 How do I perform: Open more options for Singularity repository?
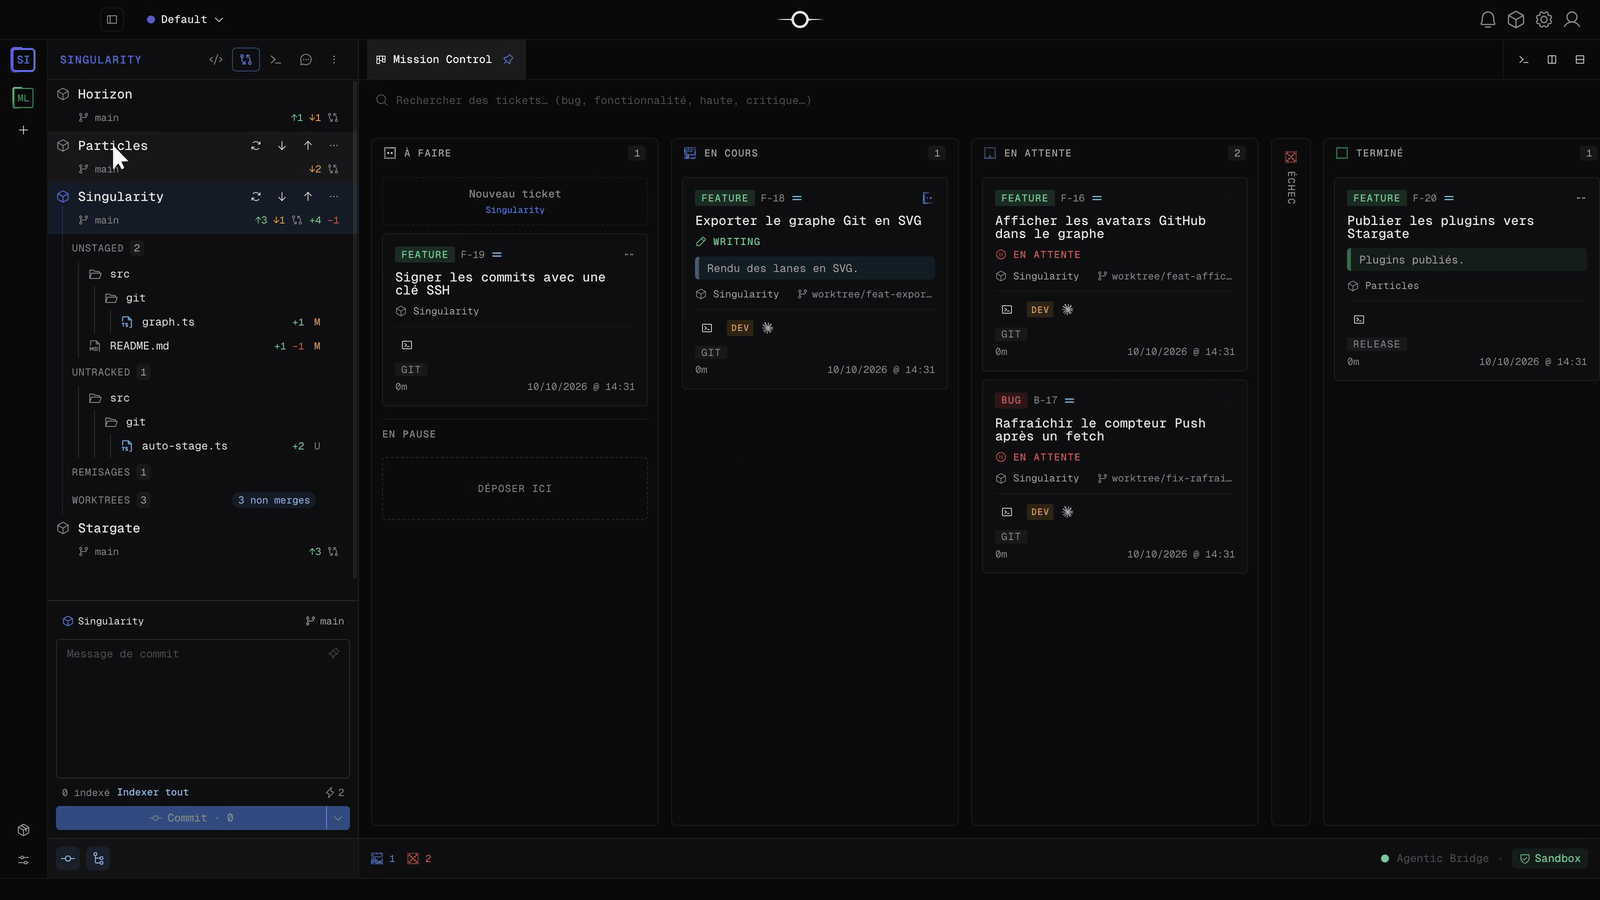[334, 197]
